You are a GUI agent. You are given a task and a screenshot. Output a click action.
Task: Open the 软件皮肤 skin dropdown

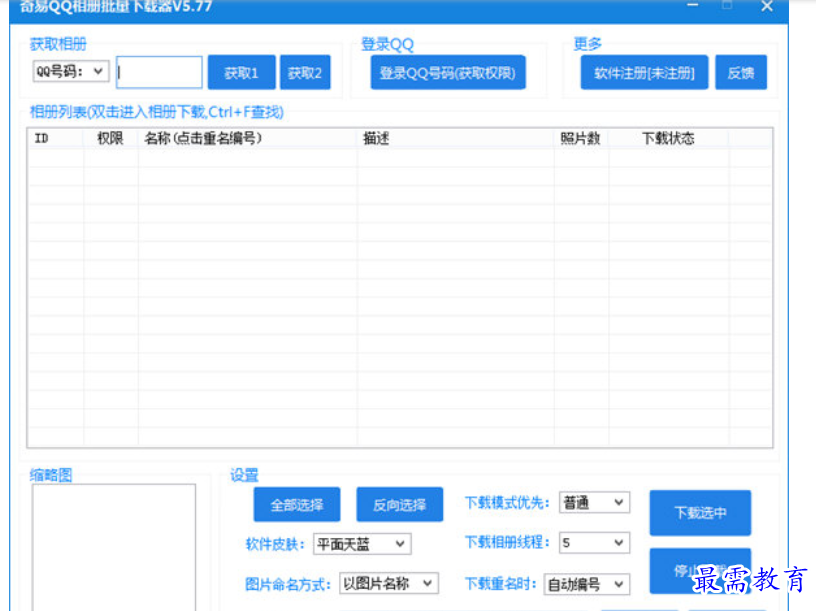click(x=362, y=544)
